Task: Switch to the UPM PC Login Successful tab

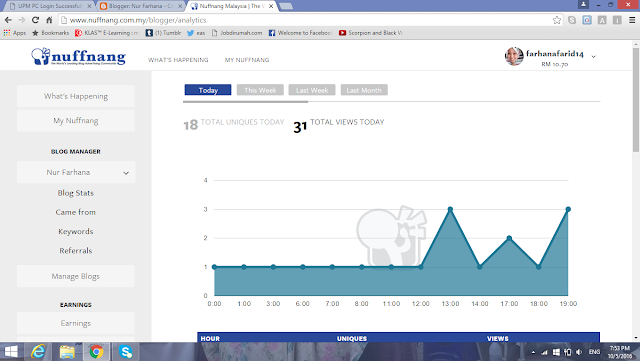Action: [x=49, y=6]
